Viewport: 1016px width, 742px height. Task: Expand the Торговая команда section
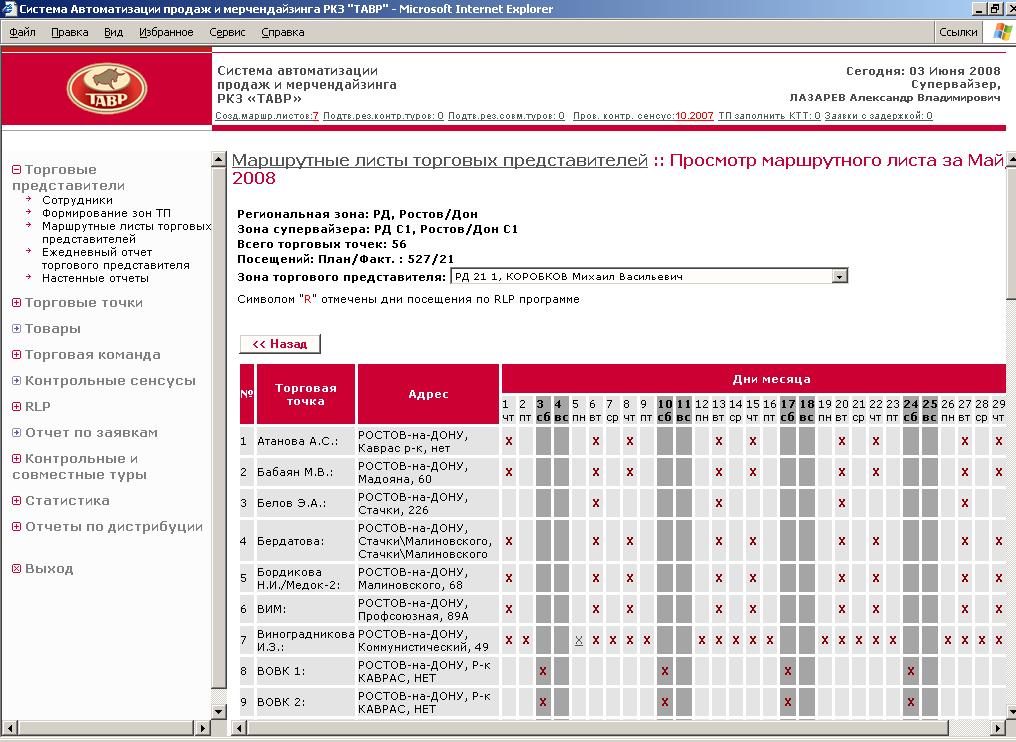click(17, 354)
